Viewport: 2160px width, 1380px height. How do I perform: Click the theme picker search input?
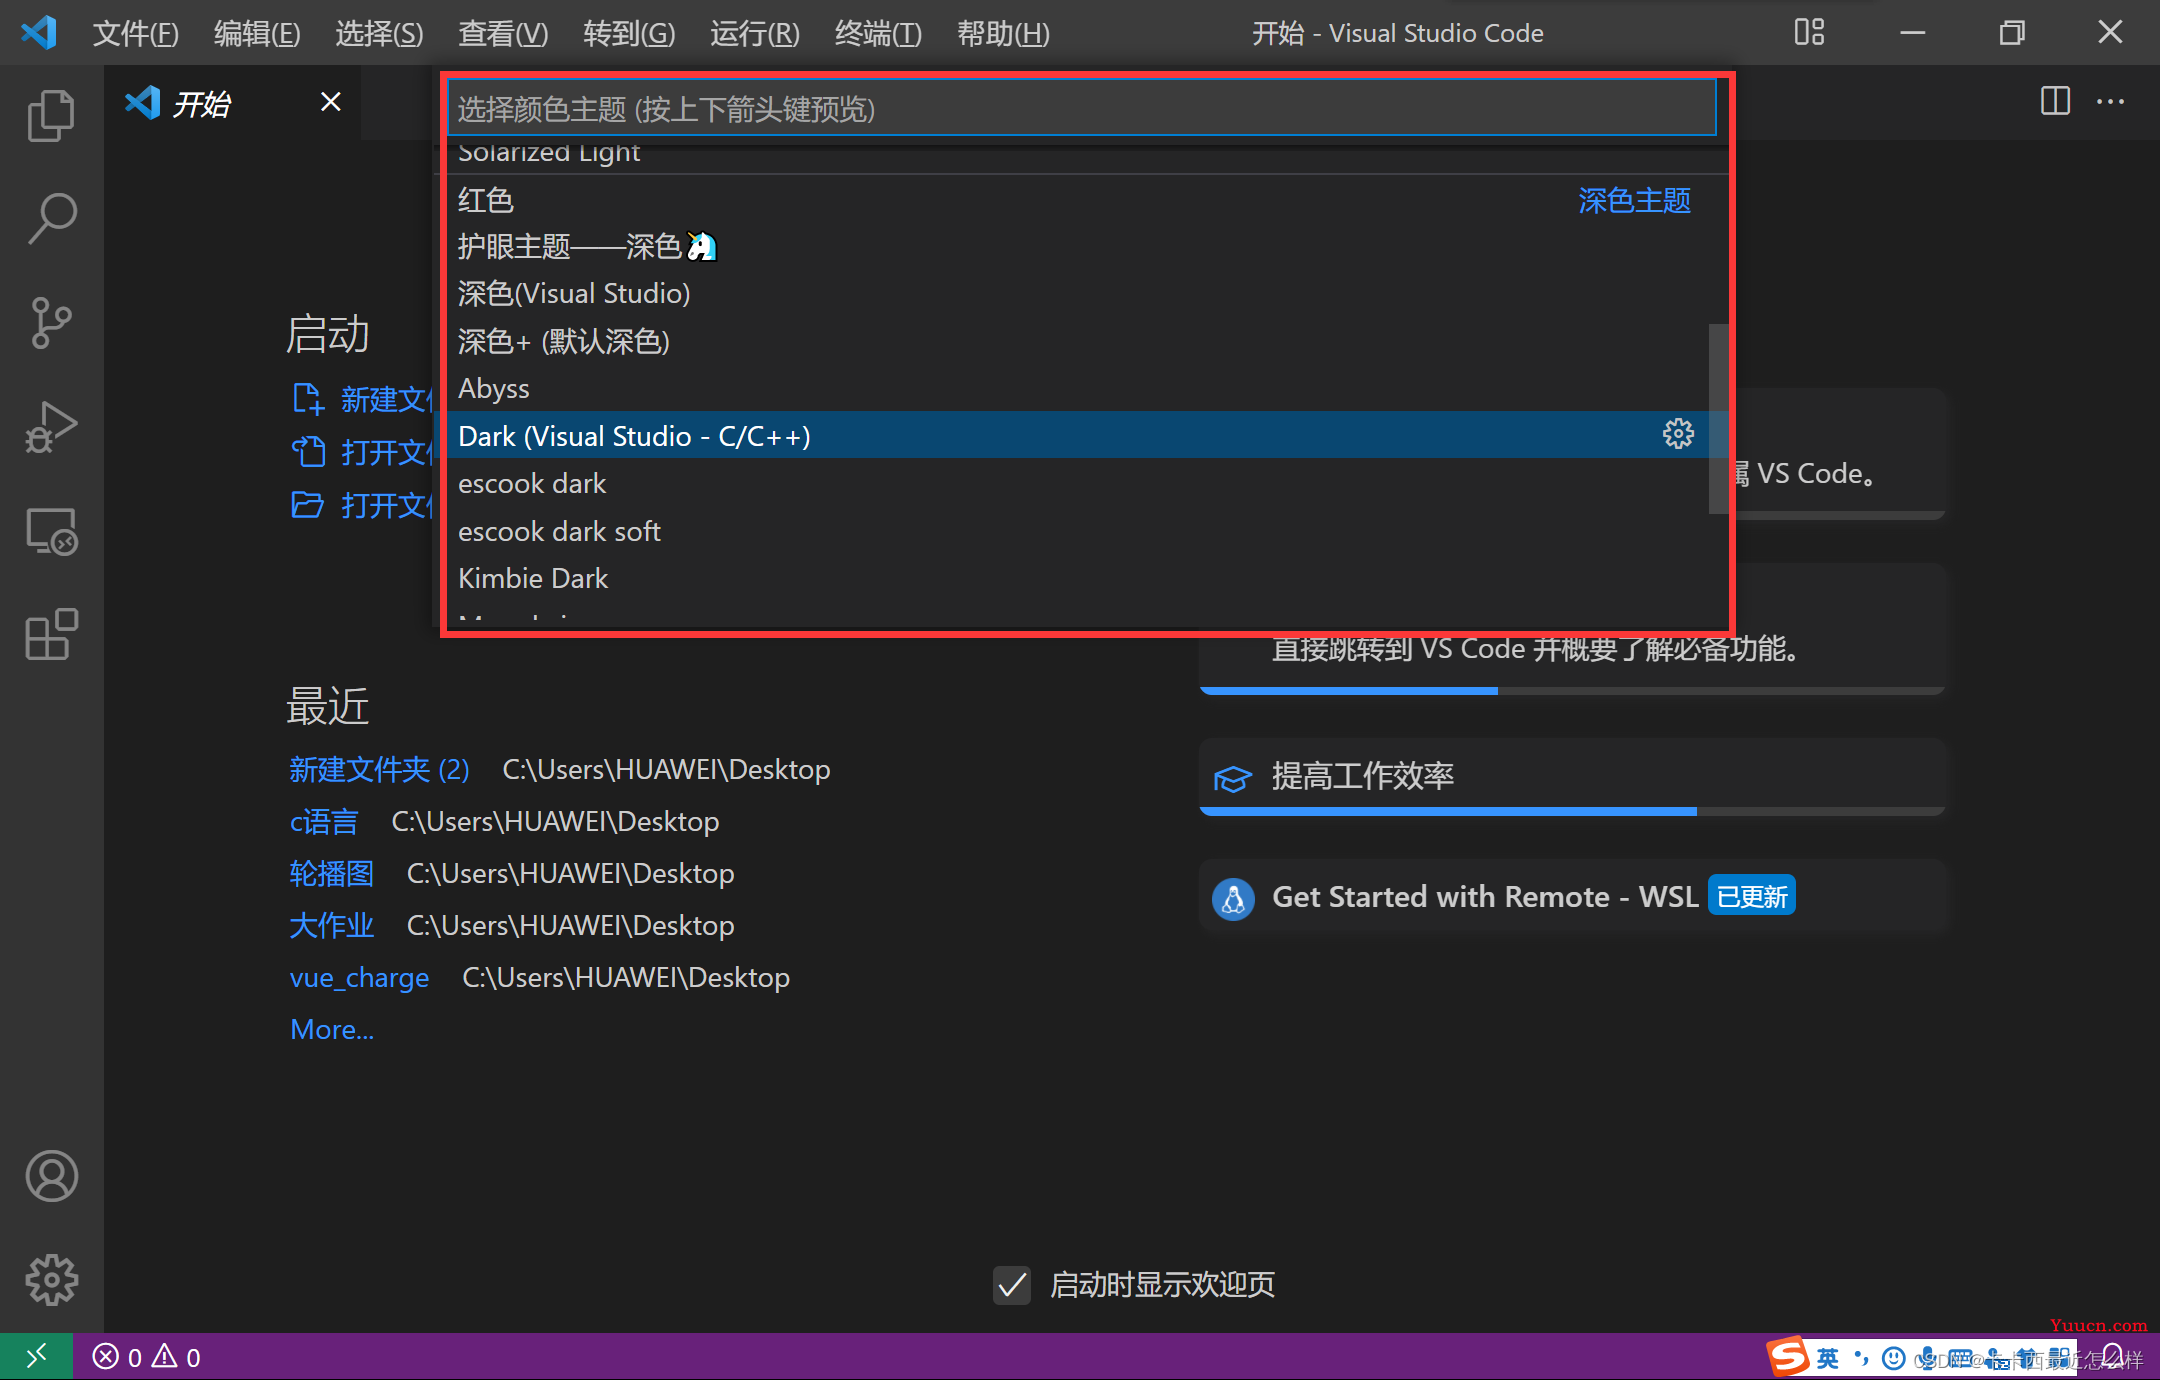(x=1082, y=108)
